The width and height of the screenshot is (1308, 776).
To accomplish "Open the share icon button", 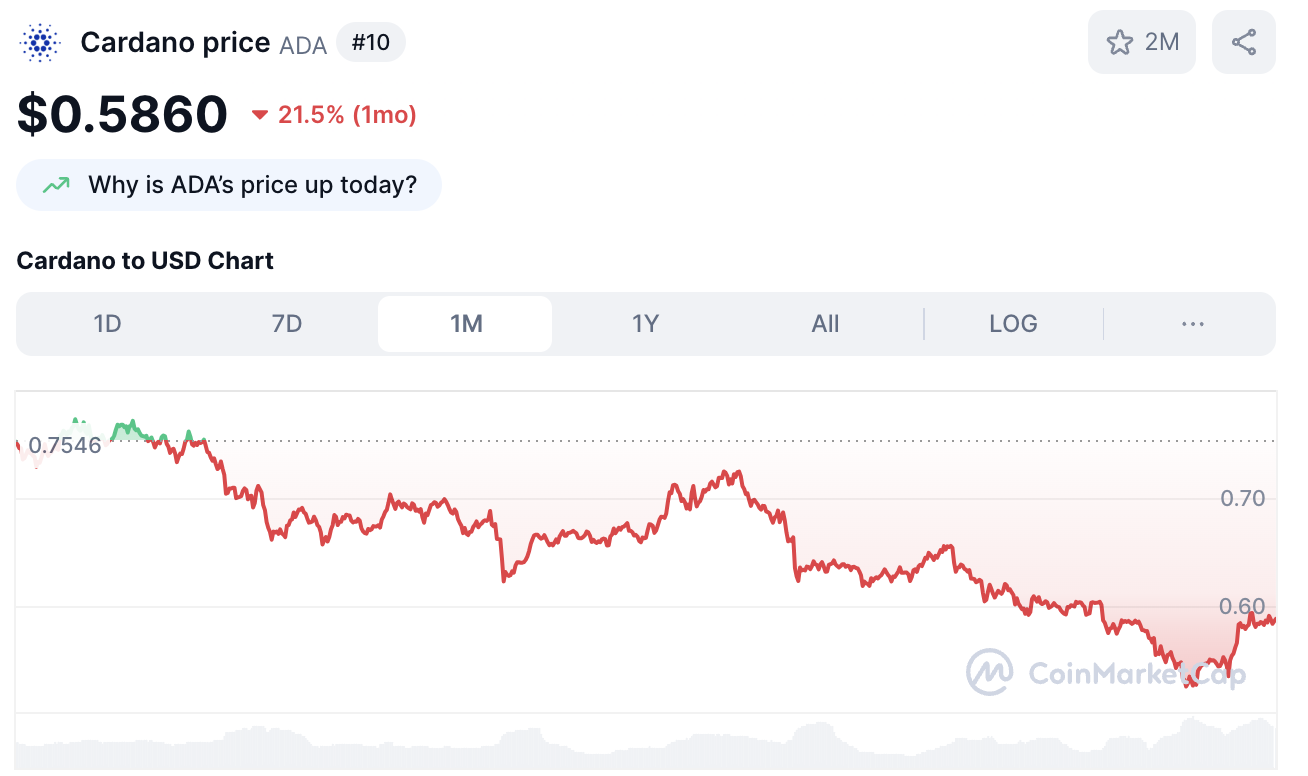I will pos(1244,42).
